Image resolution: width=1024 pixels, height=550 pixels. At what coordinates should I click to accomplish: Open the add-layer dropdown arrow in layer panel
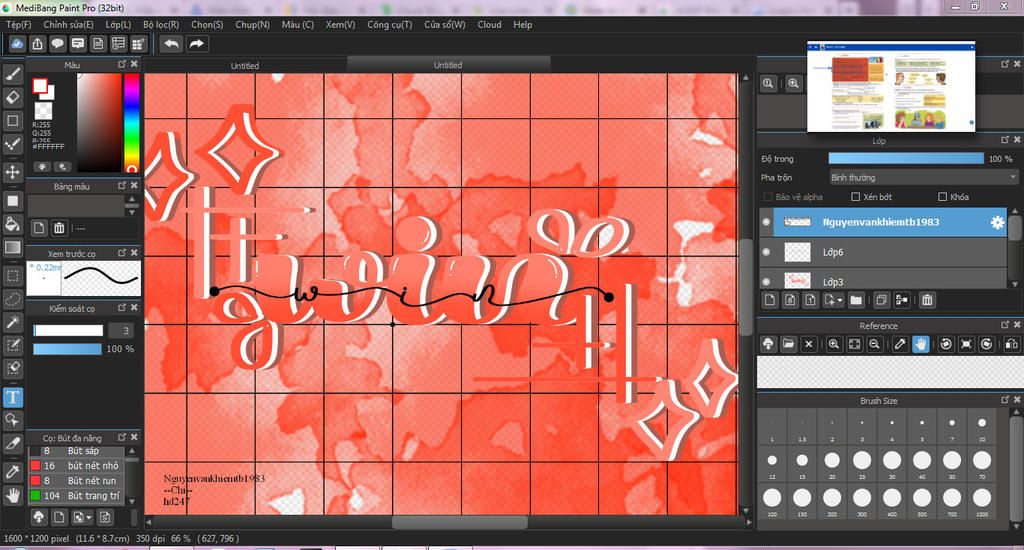(x=840, y=300)
